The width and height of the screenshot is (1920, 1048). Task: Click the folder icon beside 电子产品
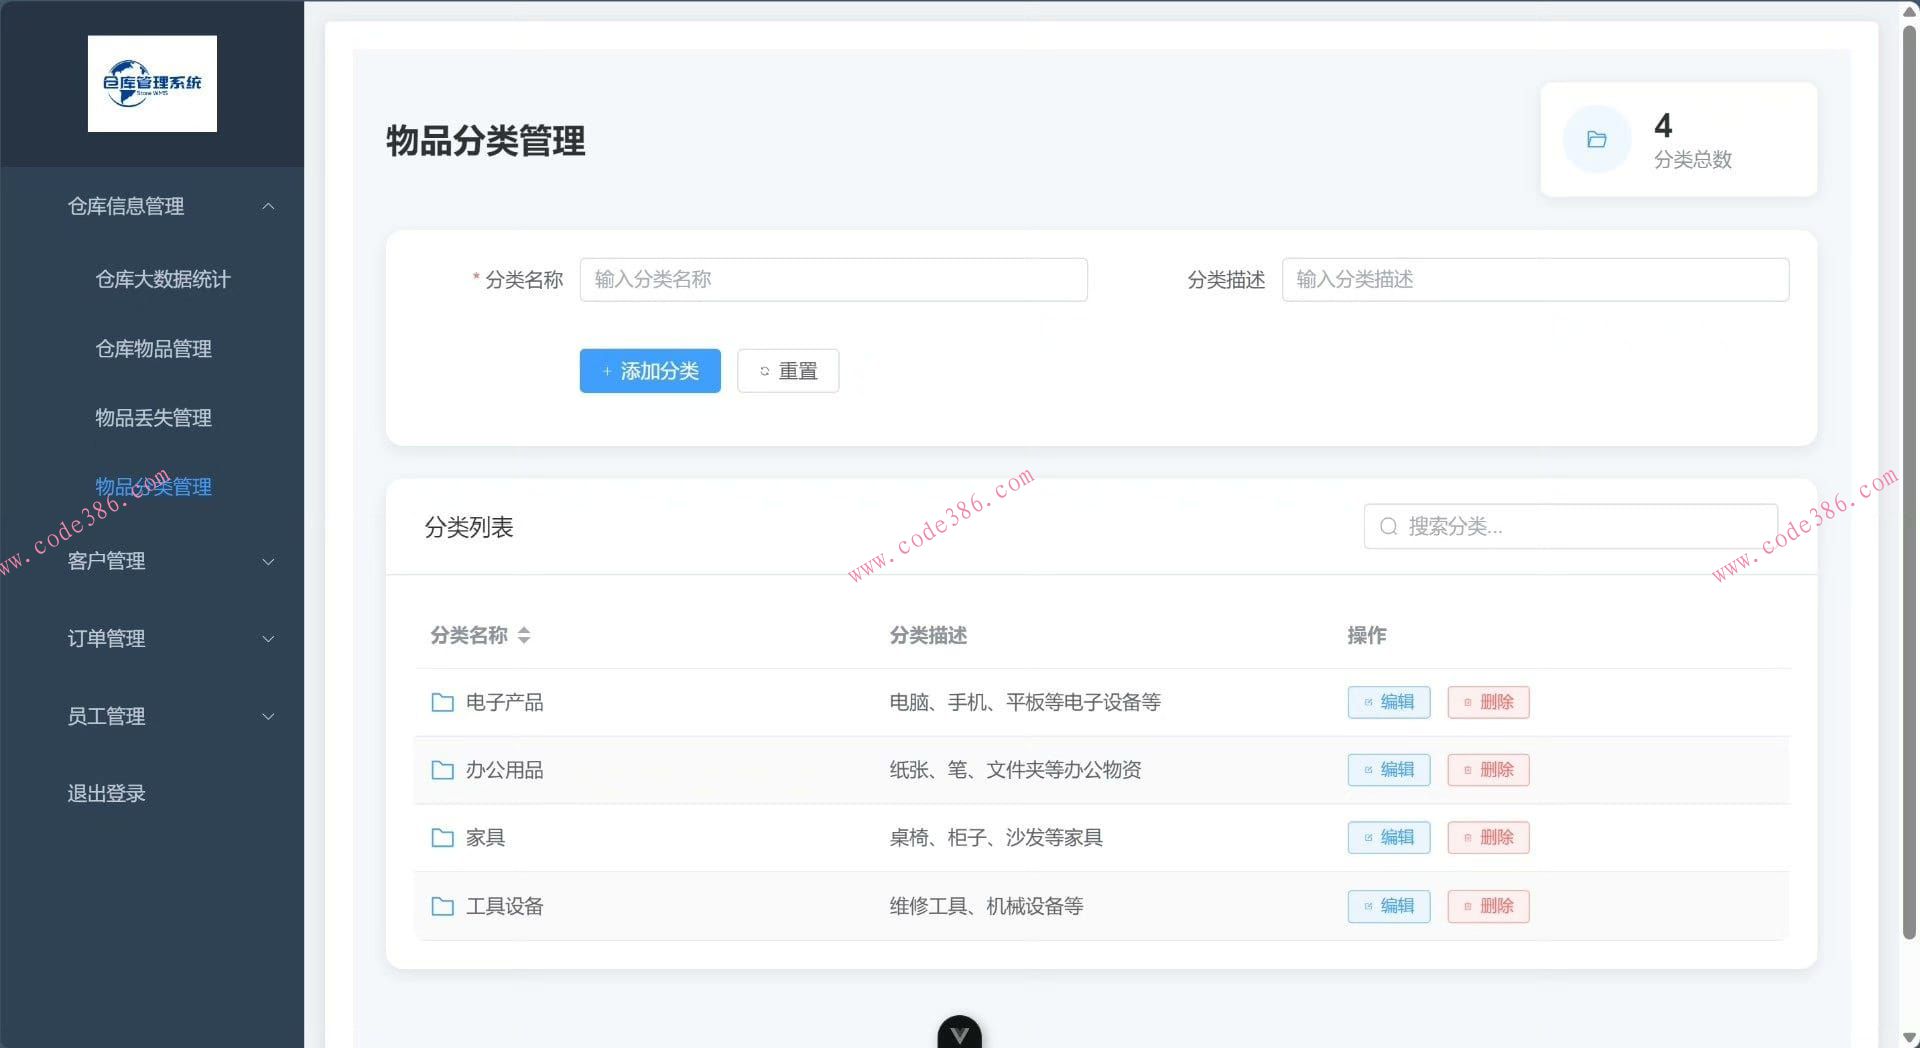443,702
